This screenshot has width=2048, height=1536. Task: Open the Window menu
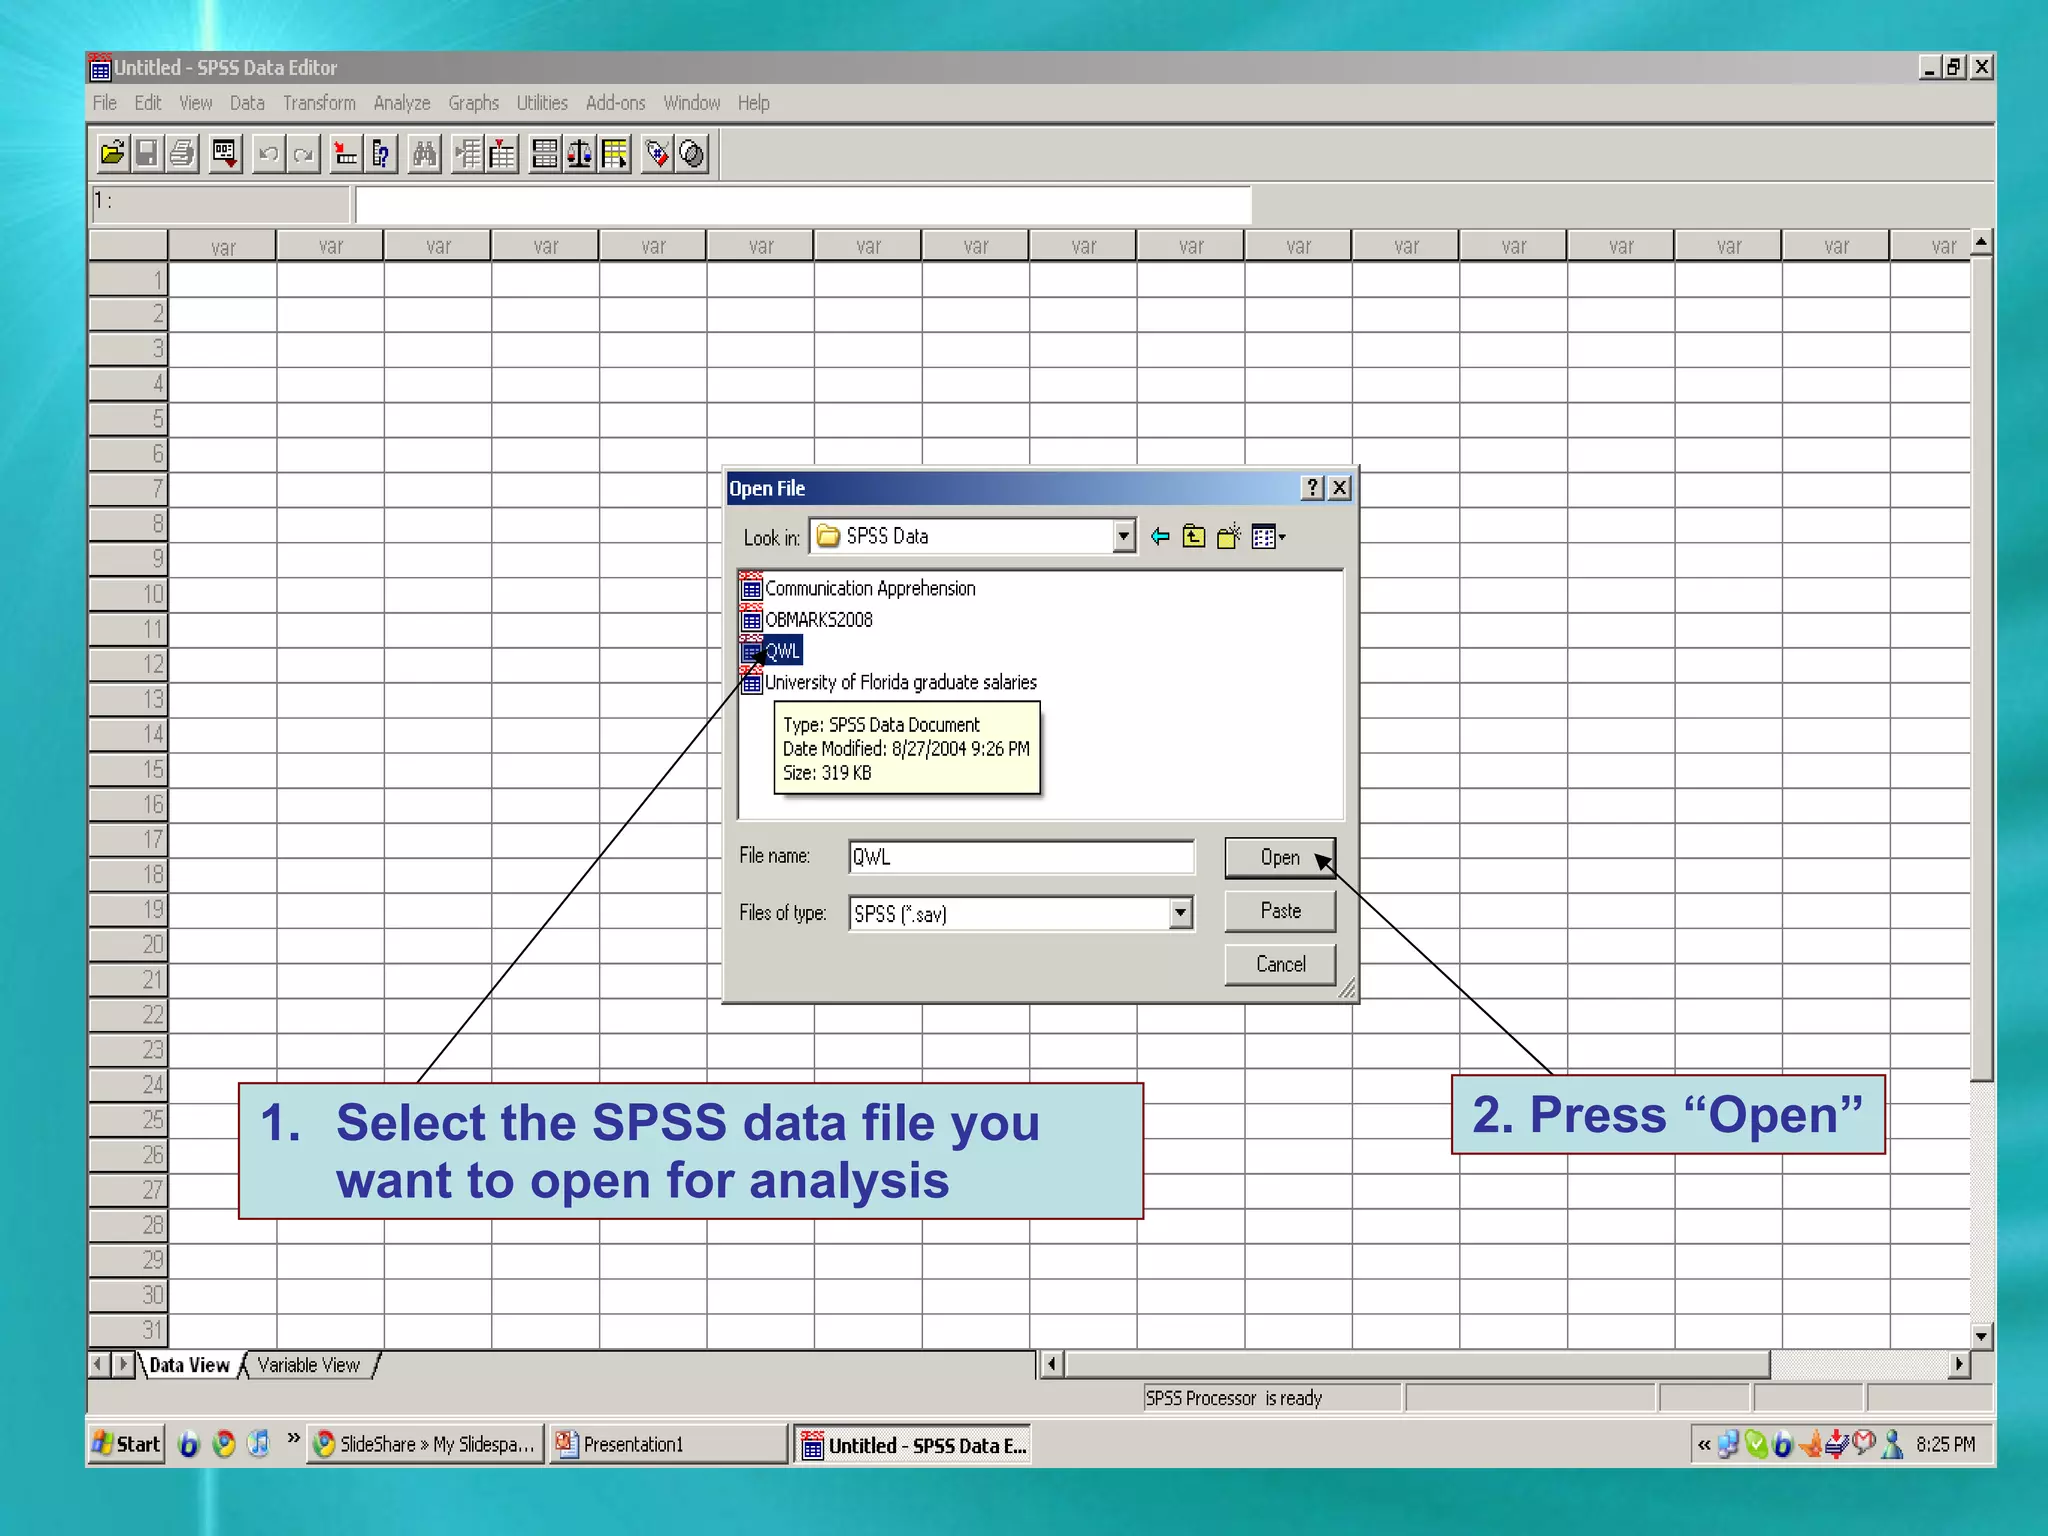(692, 103)
